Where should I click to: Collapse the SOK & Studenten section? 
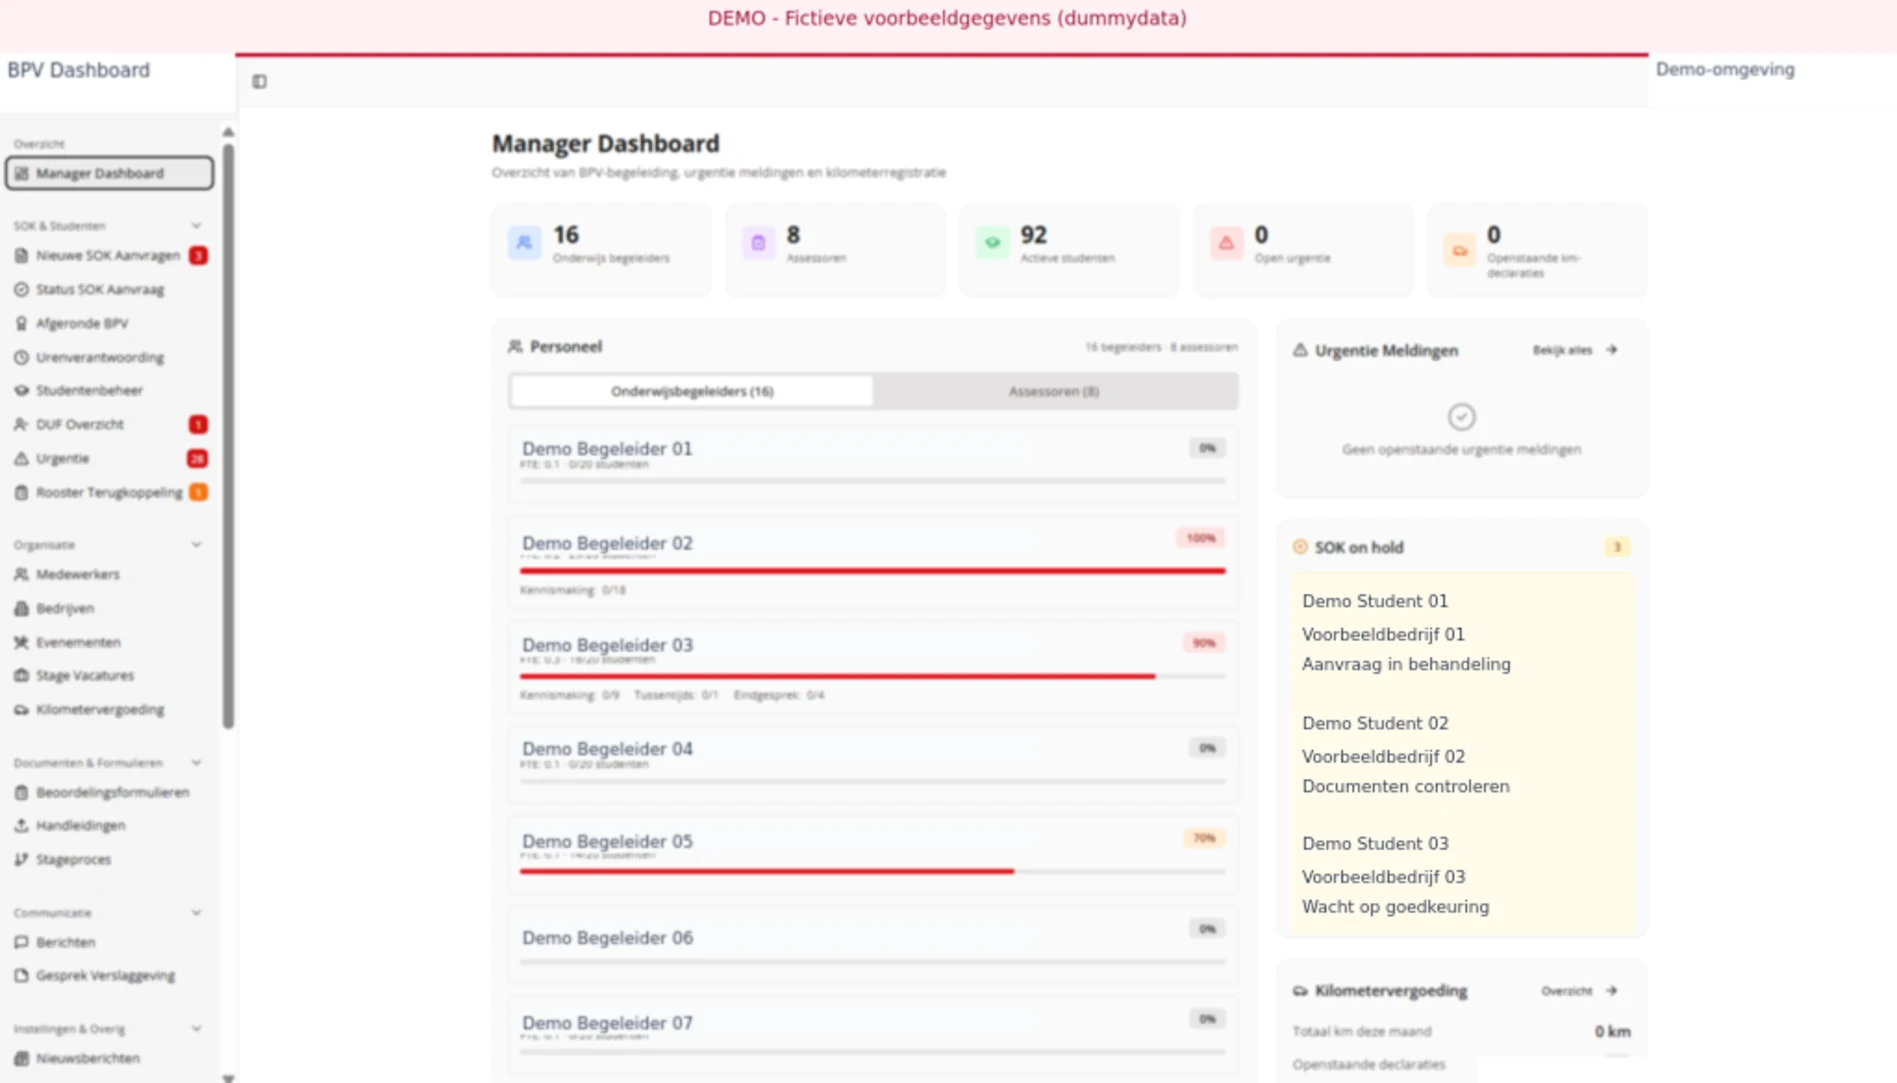click(196, 226)
